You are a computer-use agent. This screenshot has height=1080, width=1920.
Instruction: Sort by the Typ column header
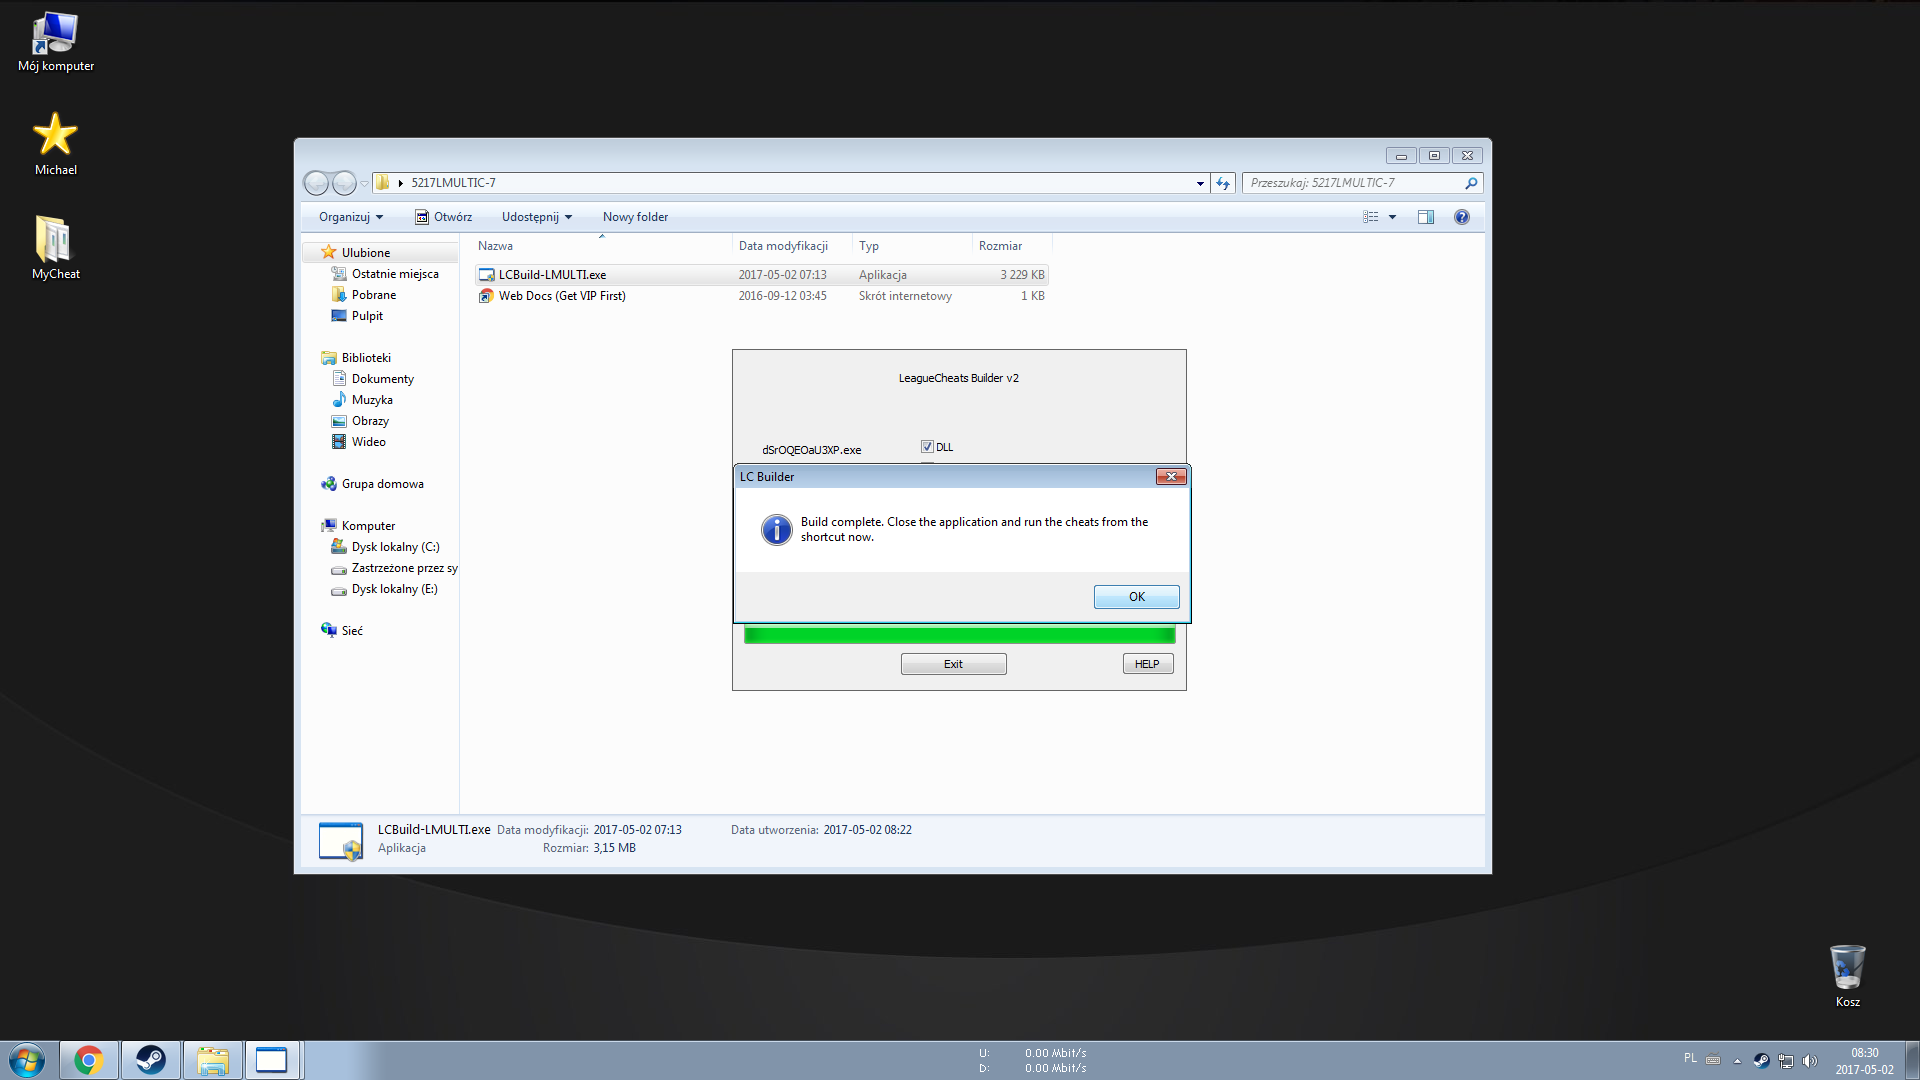912,246
